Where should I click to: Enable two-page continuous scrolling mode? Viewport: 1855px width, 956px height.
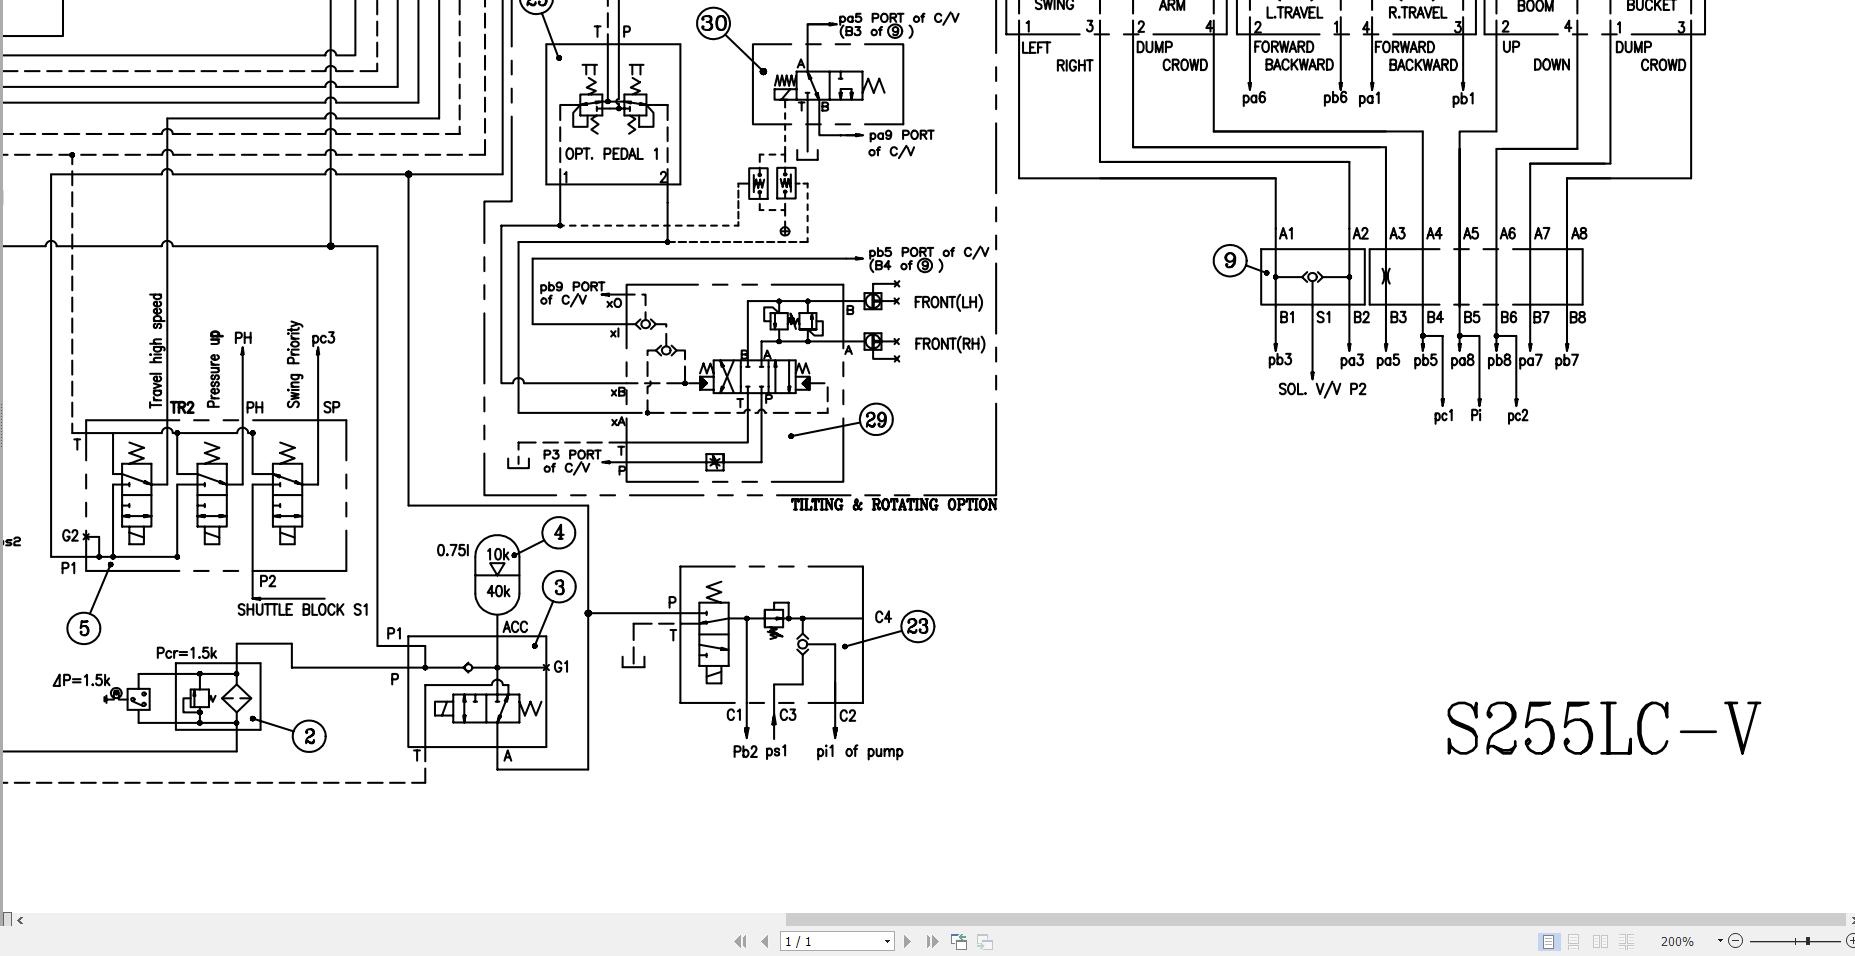click(1626, 941)
